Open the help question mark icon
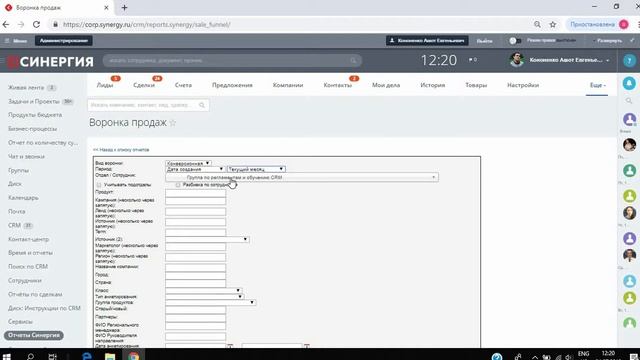The height and width of the screenshot is (360, 640). [629, 60]
